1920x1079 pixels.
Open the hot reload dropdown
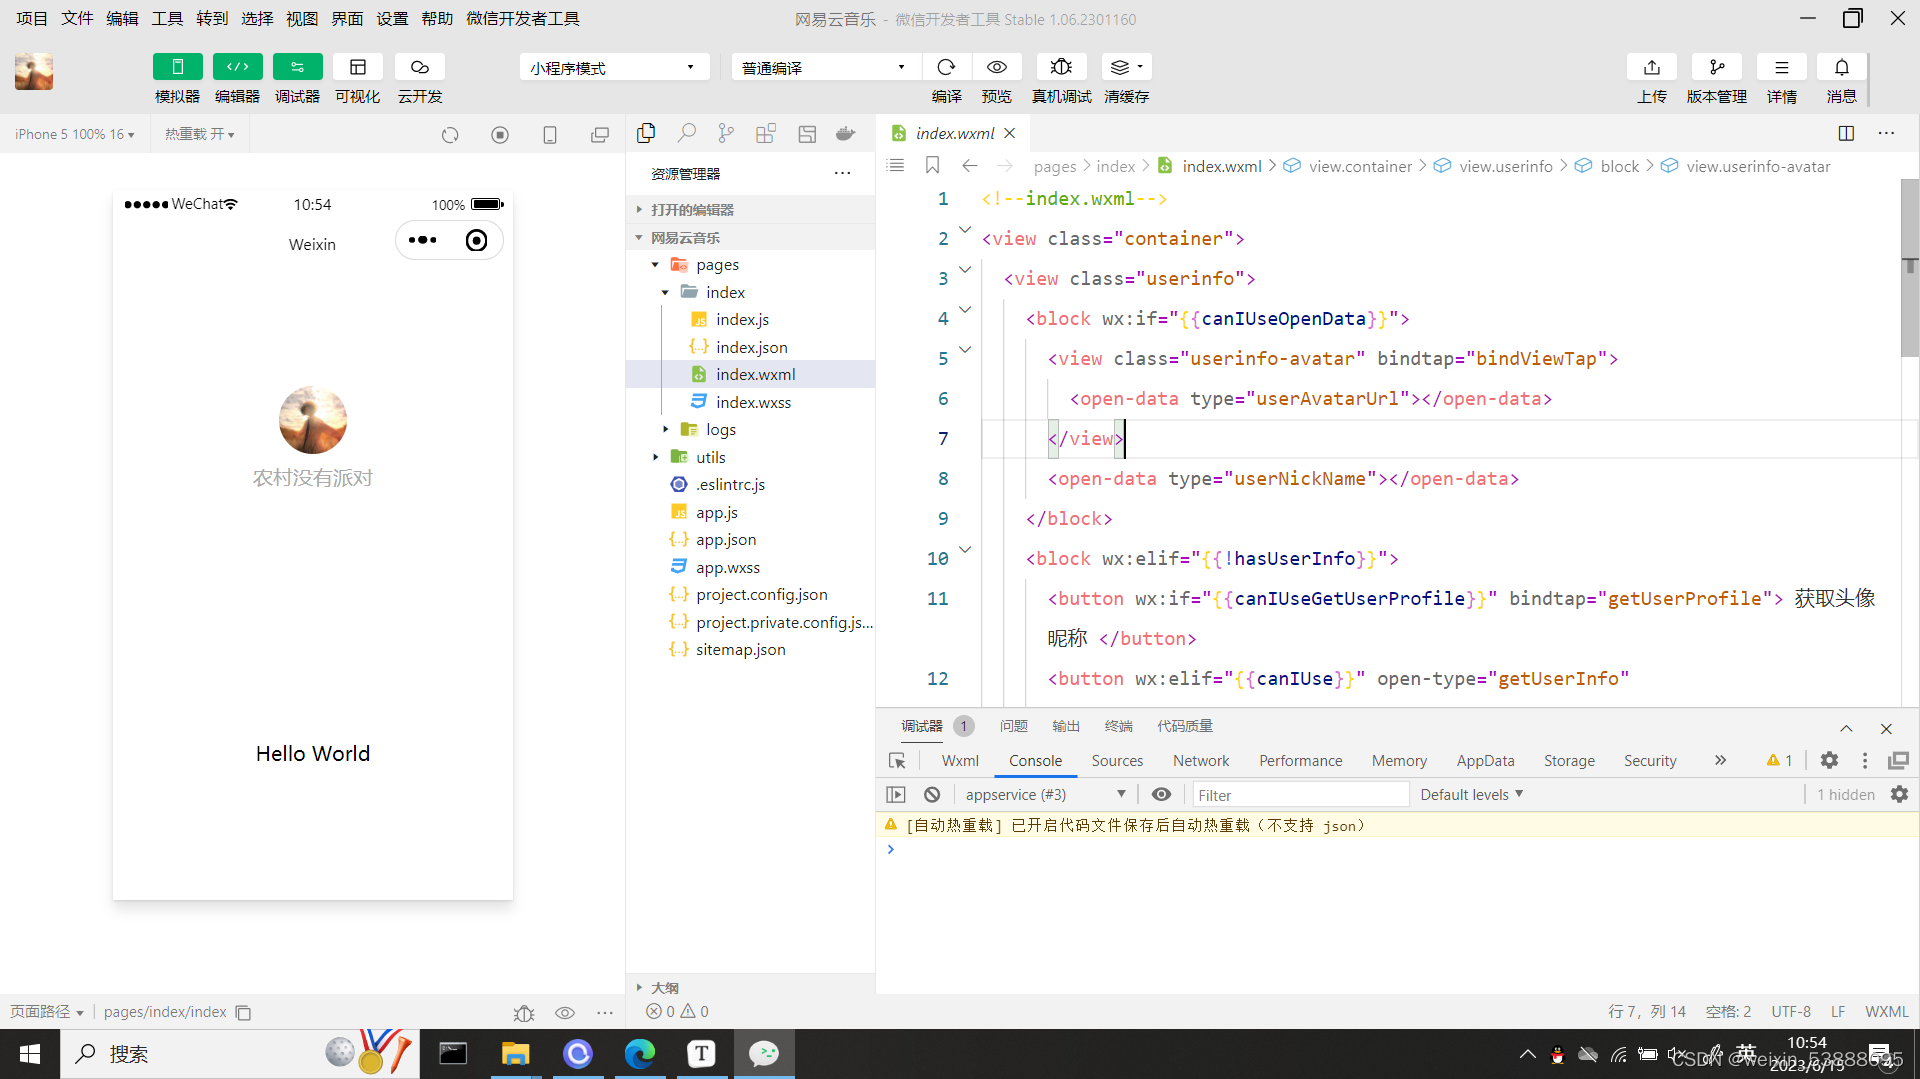click(200, 134)
